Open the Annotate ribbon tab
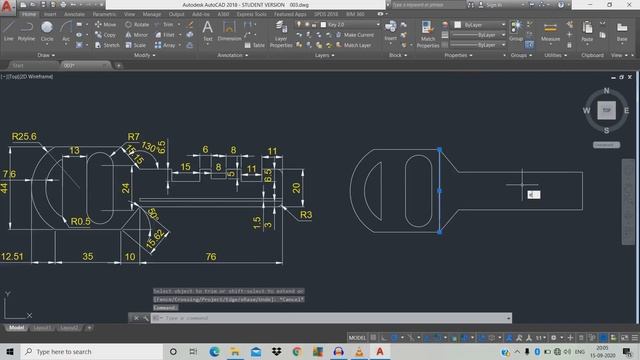 pyautogui.click(x=74, y=14)
